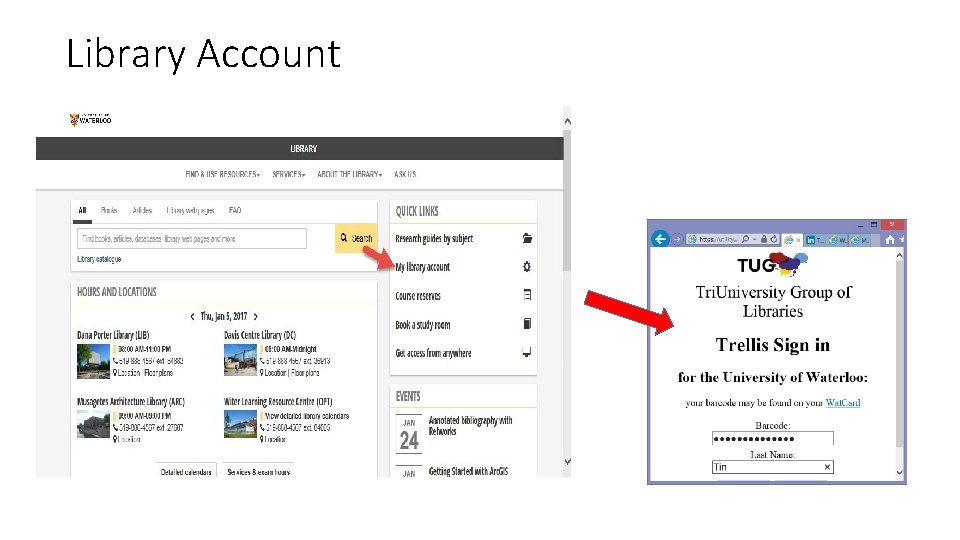Screen dimensions: 960x540
Task: Click the refresh icon in Trellis address bar
Action: coord(774,239)
